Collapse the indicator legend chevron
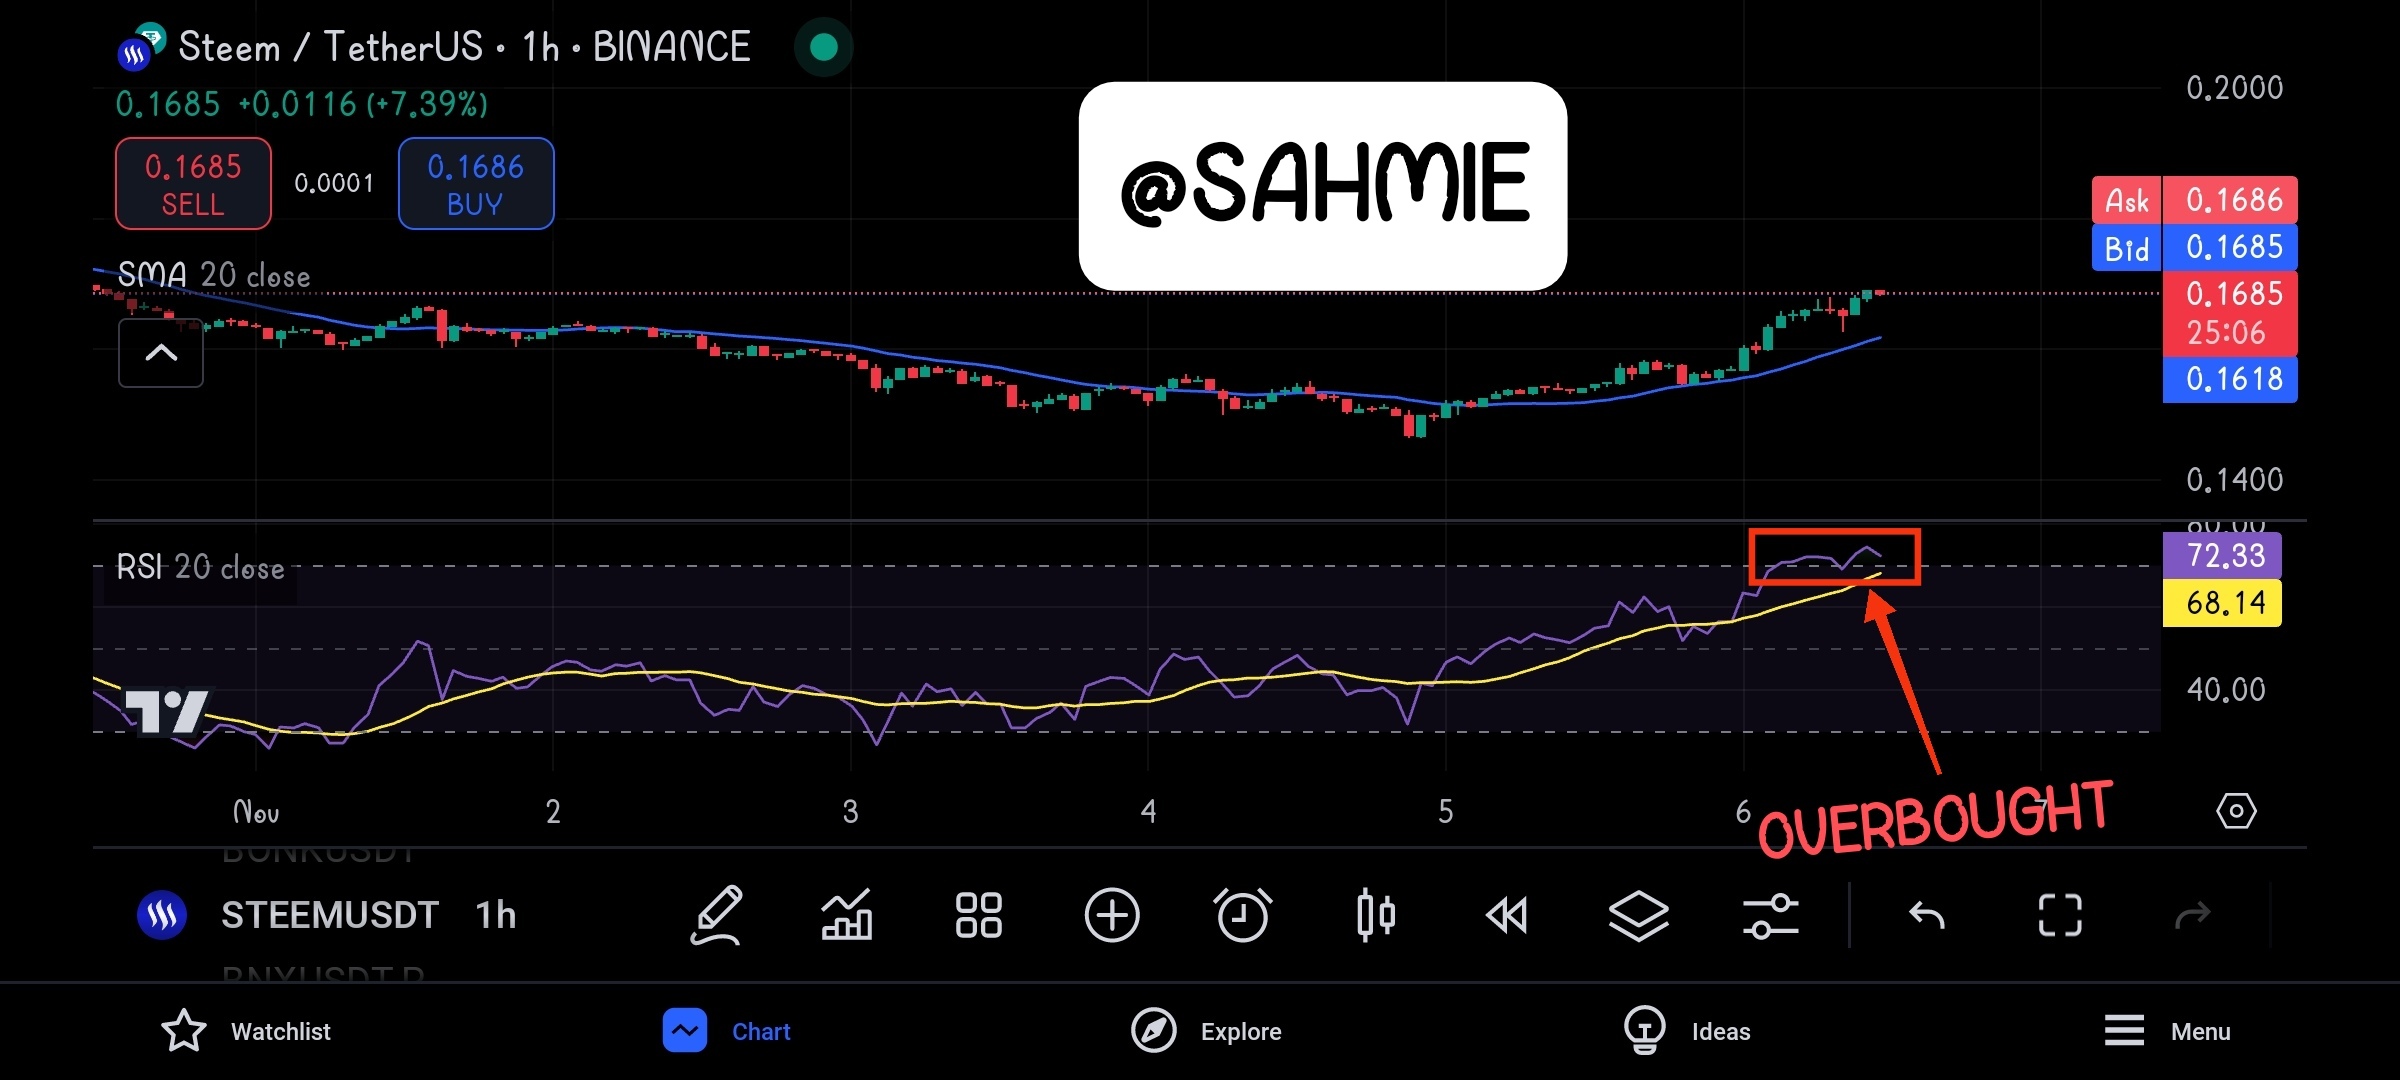The width and height of the screenshot is (2400, 1080). 161,353
